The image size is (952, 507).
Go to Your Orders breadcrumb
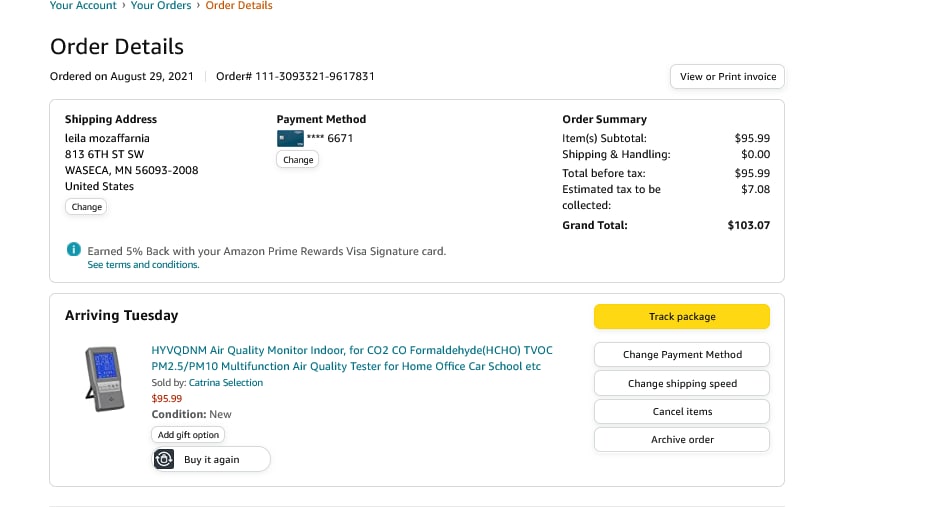click(x=160, y=6)
